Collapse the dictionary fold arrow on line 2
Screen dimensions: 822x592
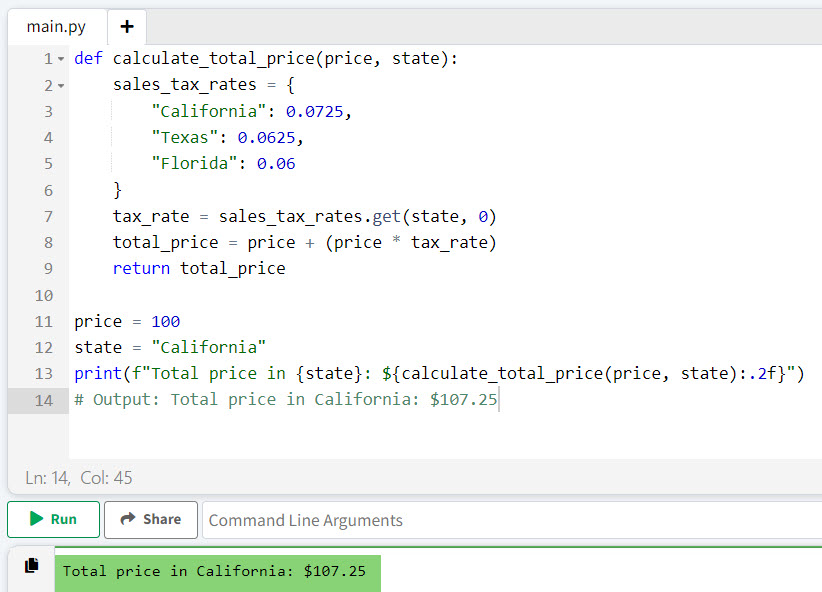[x=61, y=85]
